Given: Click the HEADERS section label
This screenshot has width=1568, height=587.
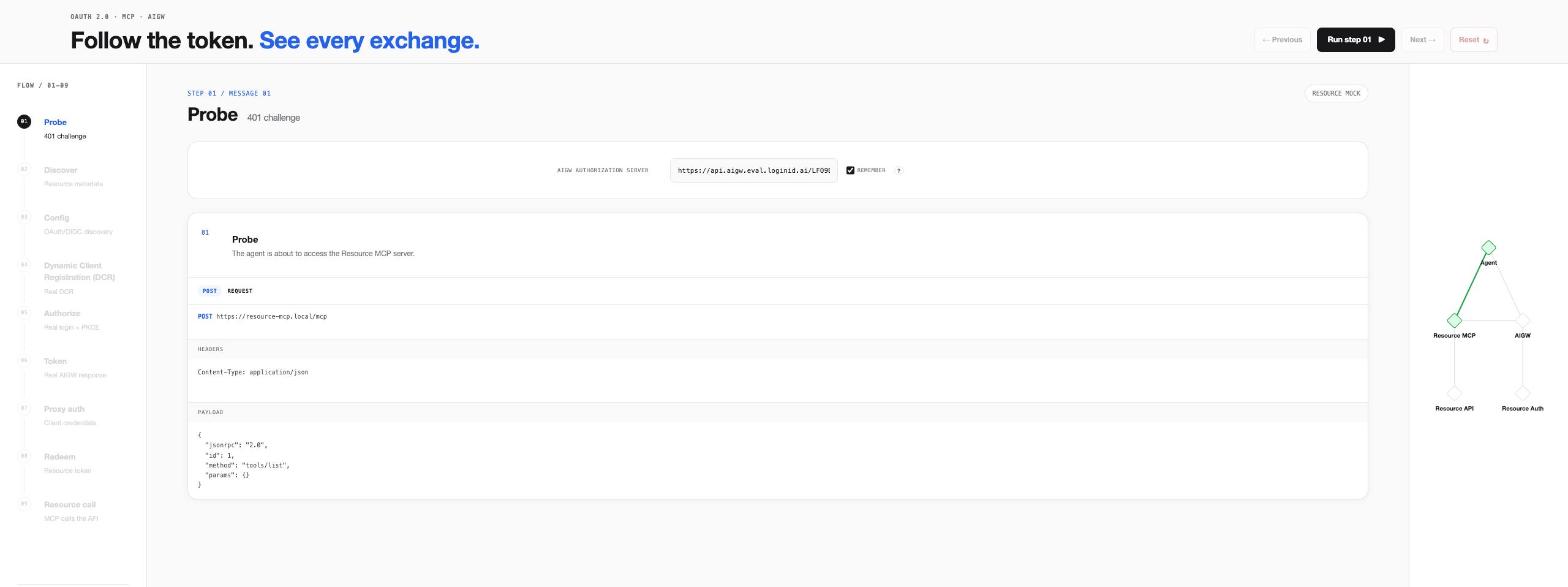Looking at the screenshot, I should 210,349.
